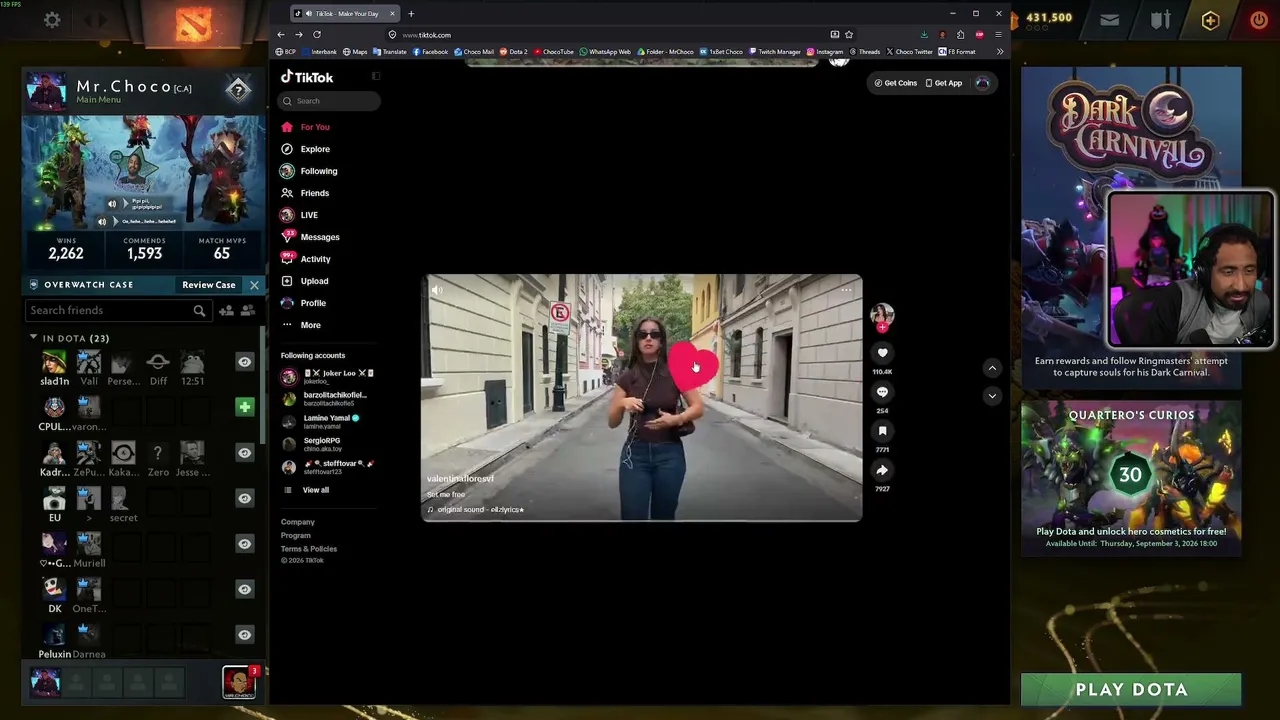Dismiss the Overwatch Case banner
This screenshot has width=1280, height=720.
pos(254,285)
